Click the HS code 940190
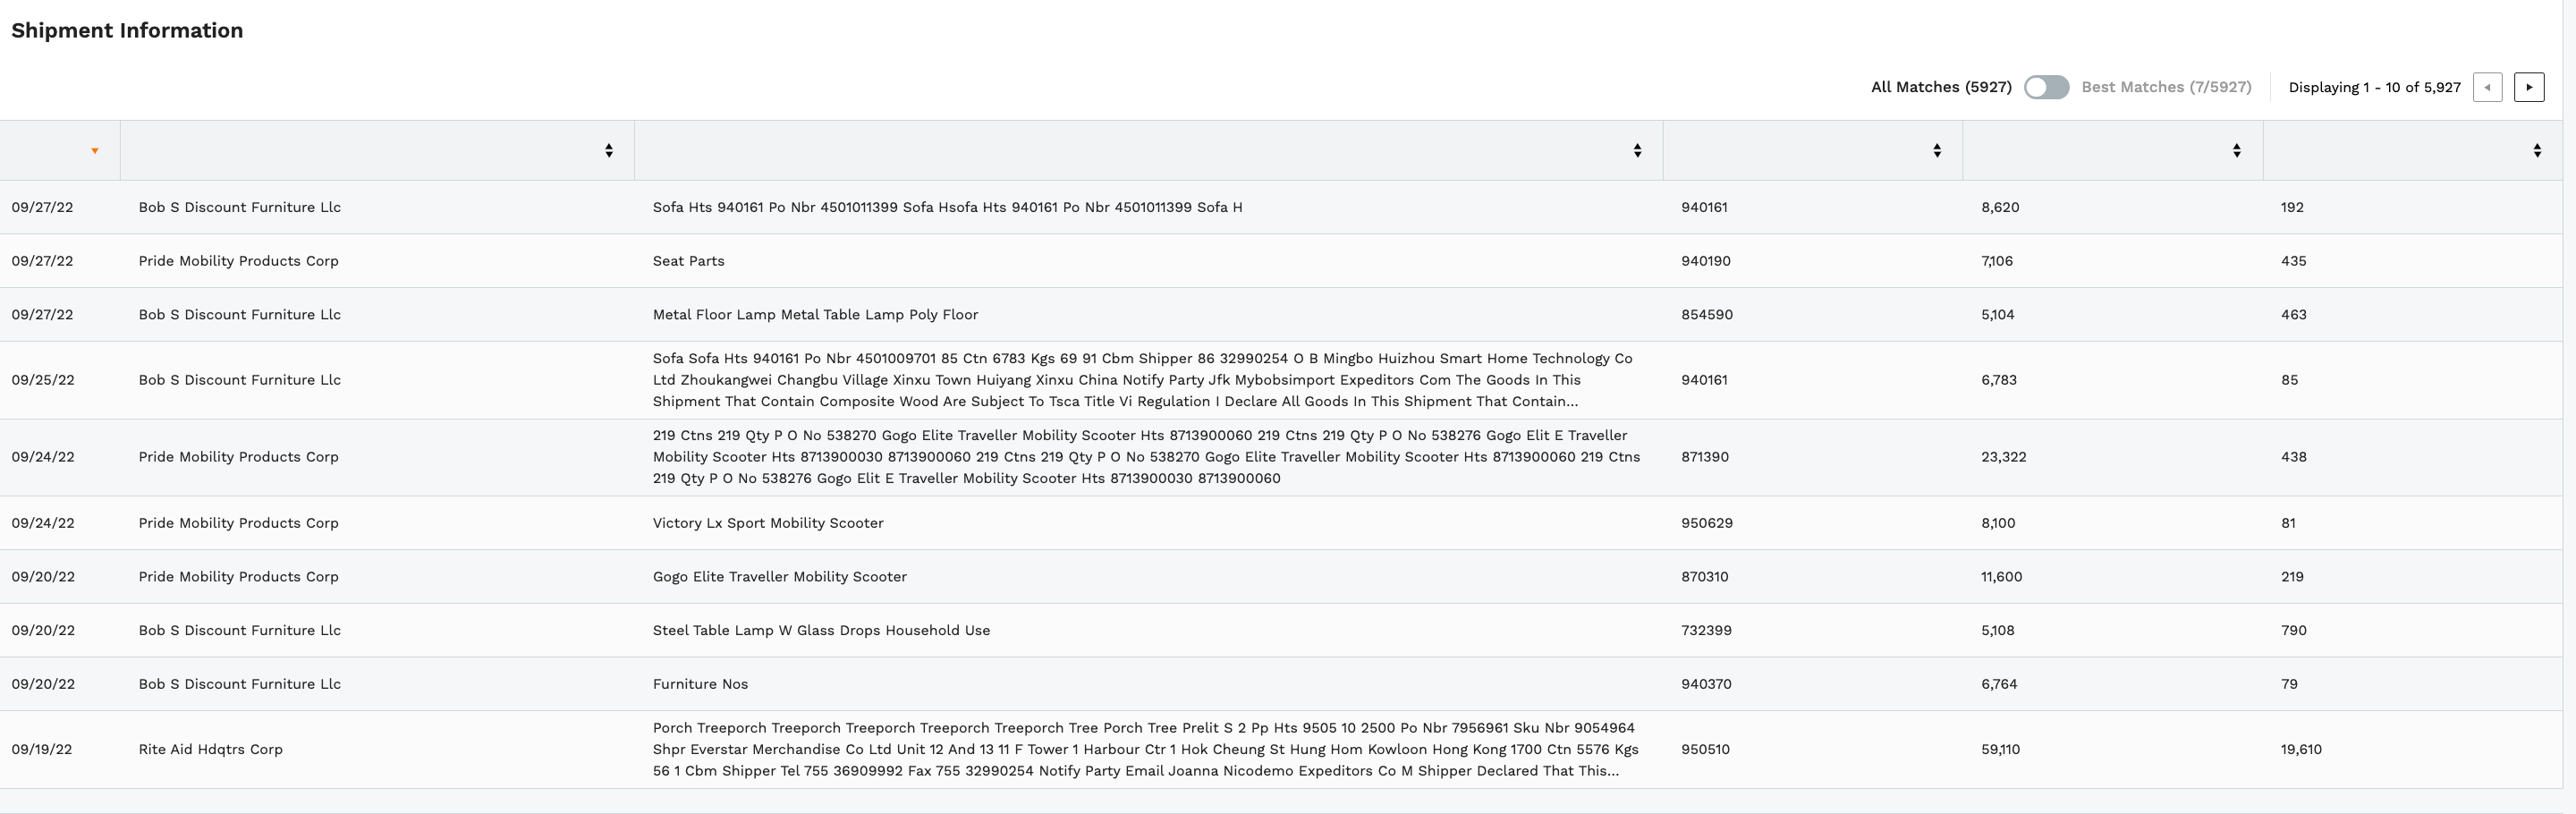 coord(1705,261)
